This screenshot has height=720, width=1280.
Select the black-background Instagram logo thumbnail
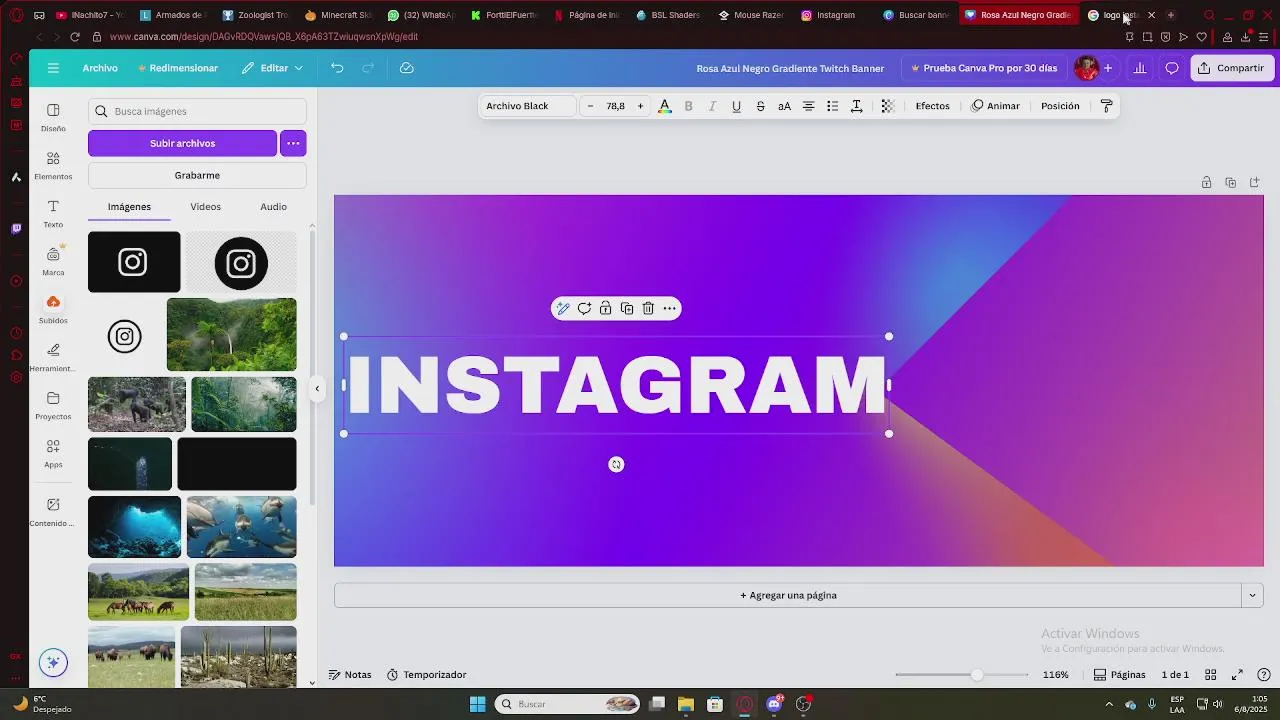[x=134, y=262]
